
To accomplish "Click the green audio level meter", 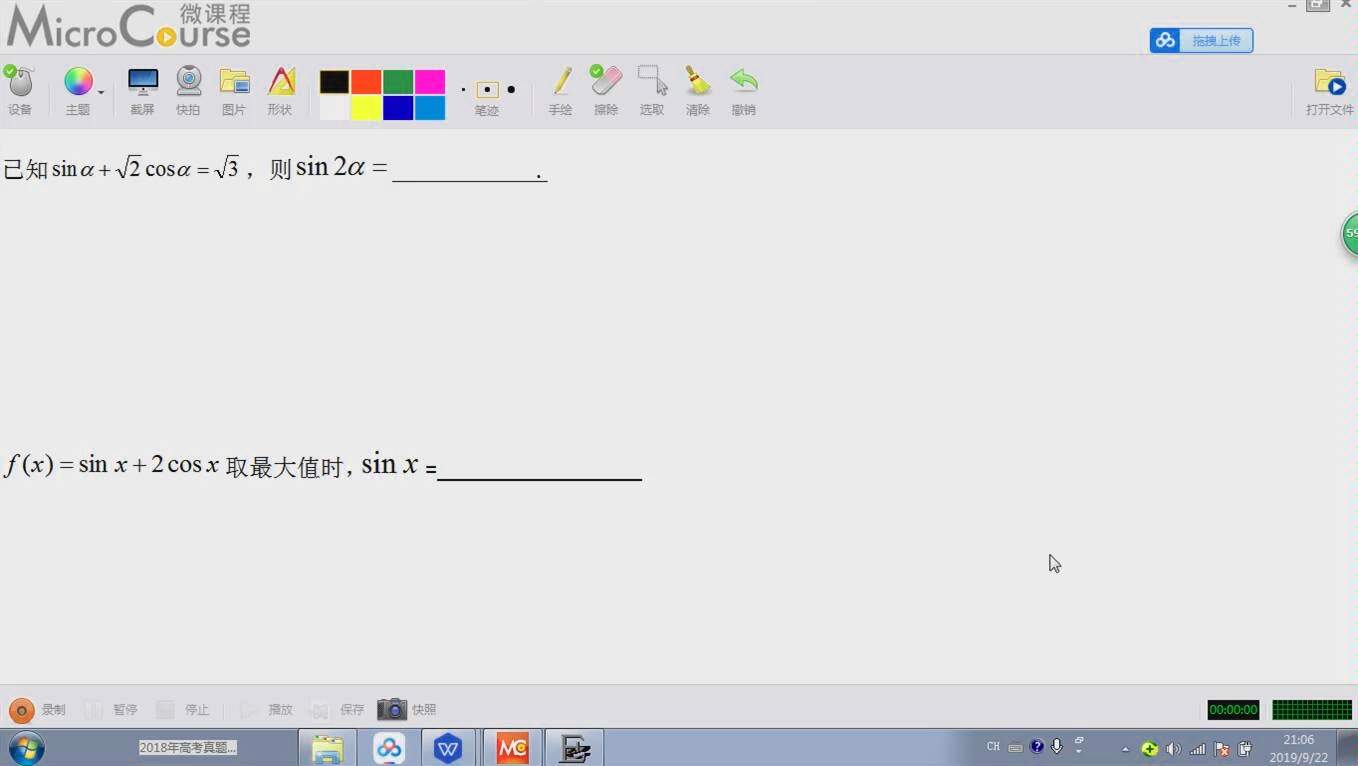I will 1312,710.
